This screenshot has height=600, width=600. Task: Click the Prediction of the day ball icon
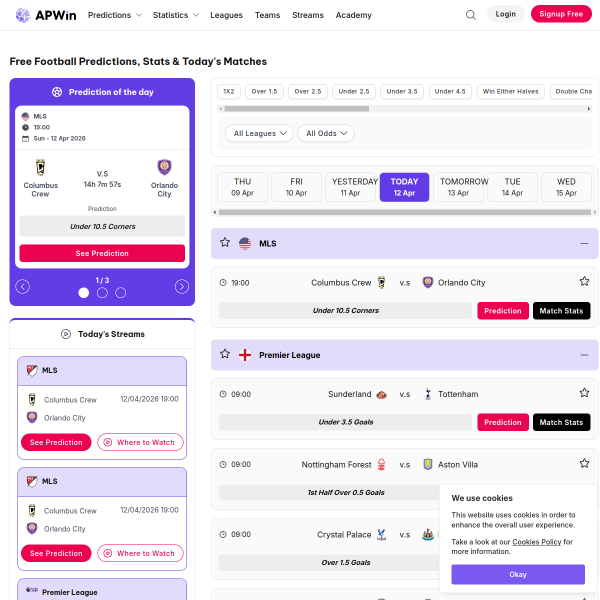point(57,92)
